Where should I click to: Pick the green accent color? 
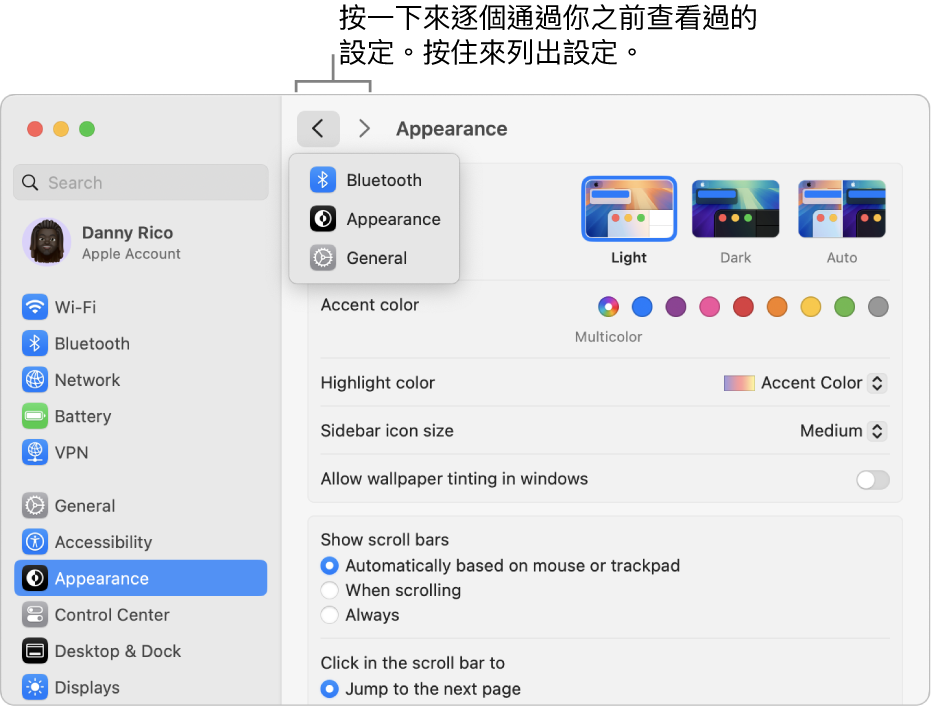pyautogui.click(x=844, y=306)
